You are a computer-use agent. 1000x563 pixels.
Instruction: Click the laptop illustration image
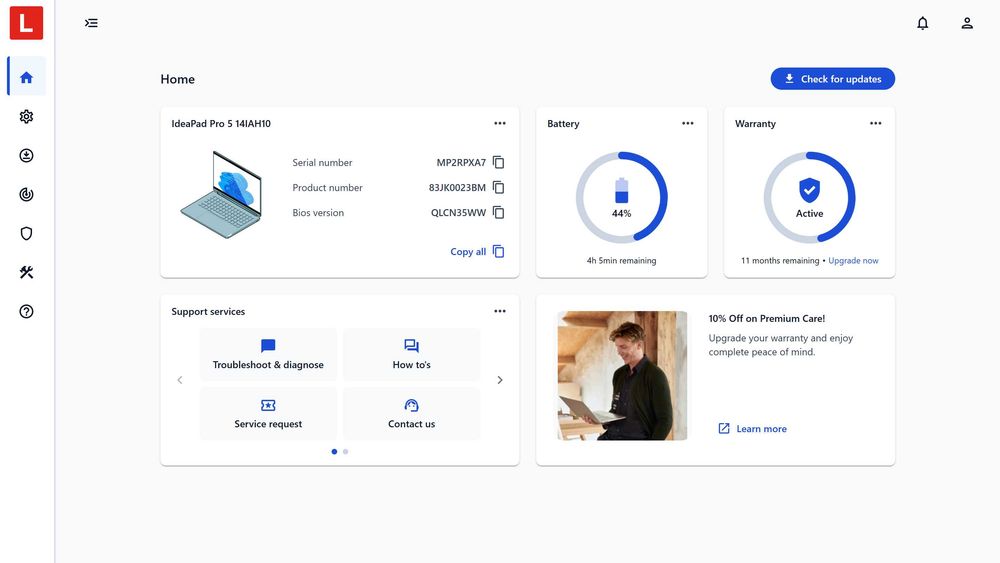pos(221,194)
